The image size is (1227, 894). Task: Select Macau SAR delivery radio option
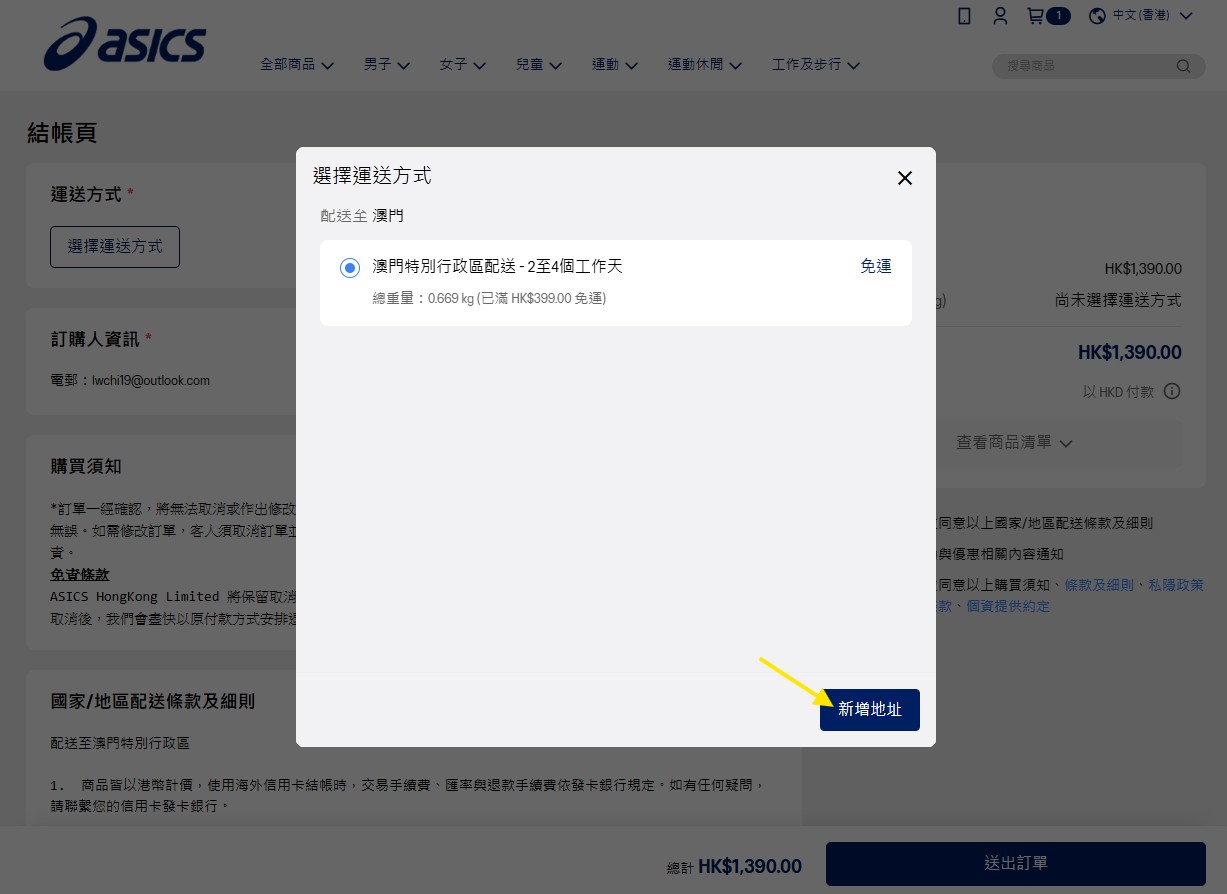click(349, 267)
